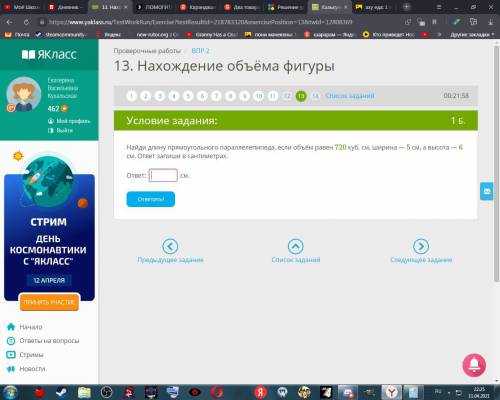The image size is (500, 400).
Task: Go to task number 4
Action: (174, 96)
